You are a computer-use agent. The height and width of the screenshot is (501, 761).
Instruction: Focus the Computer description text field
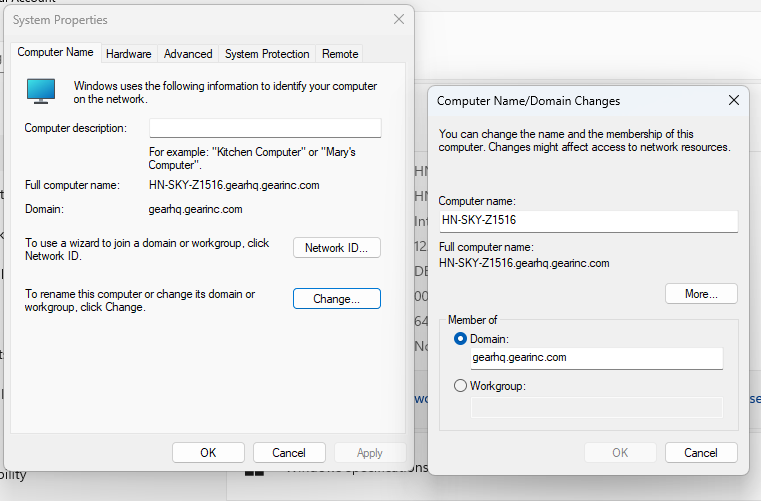point(265,128)
